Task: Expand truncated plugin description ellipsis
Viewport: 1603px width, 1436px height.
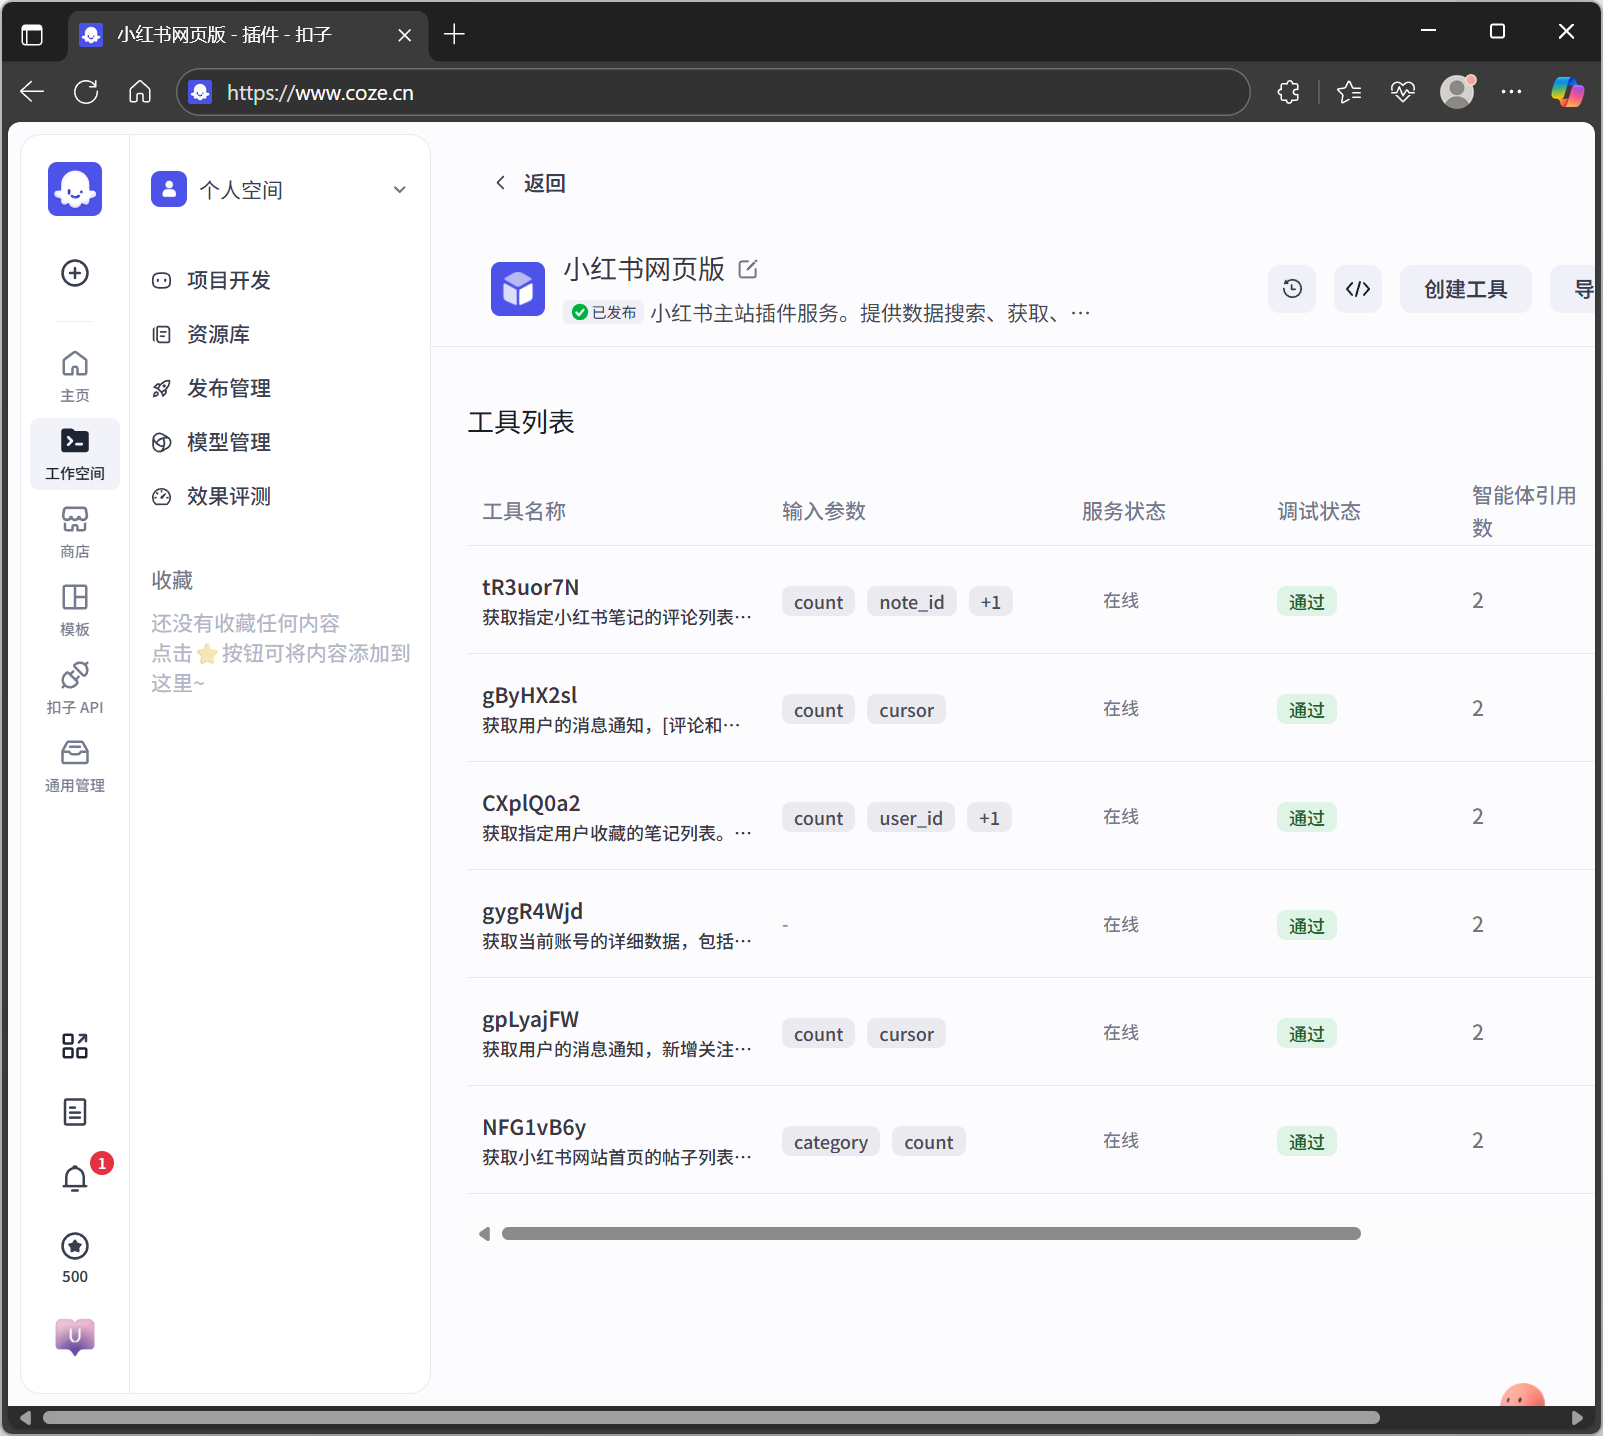Action: coord(1080,314)
